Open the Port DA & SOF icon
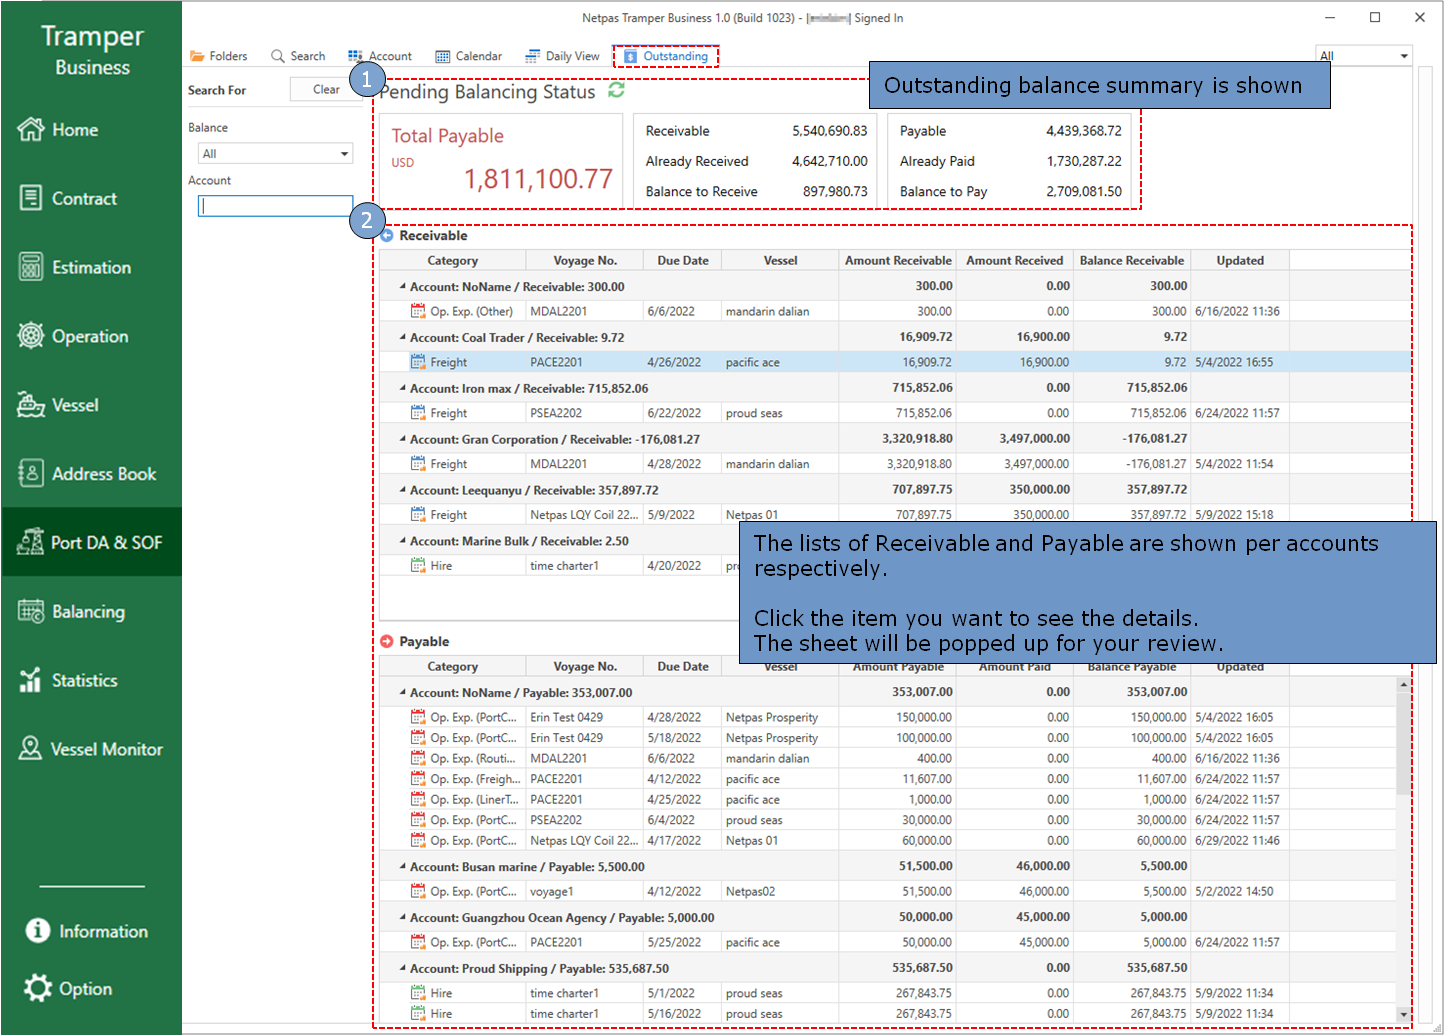The width and height of the screenshot is (1444, 1036). pos(31,542)
